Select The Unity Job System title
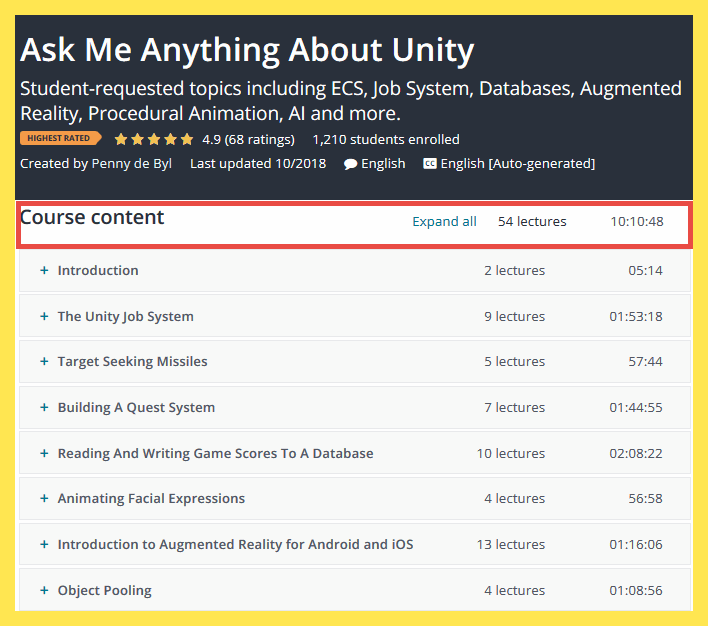The image size is (708, 626). pos(126,317)
